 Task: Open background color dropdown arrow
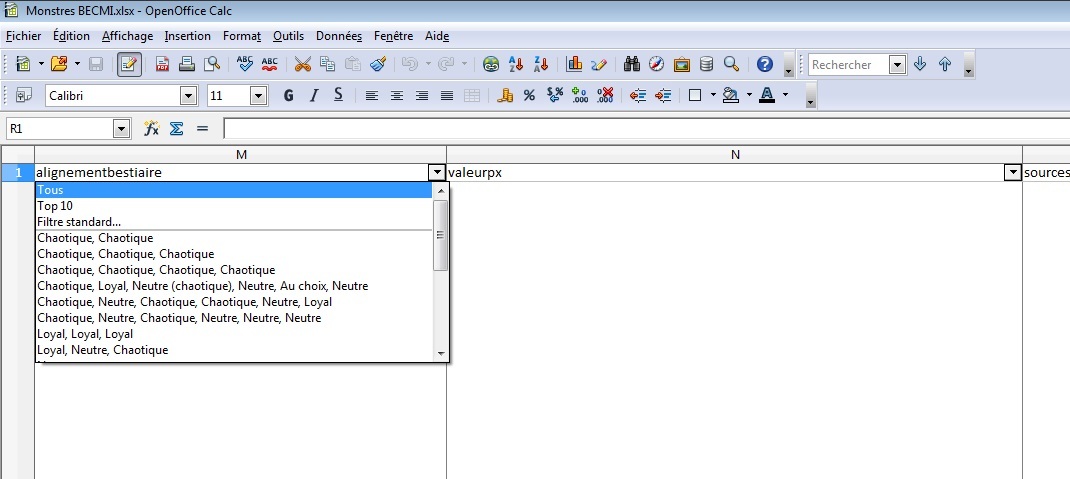point(749,95)
